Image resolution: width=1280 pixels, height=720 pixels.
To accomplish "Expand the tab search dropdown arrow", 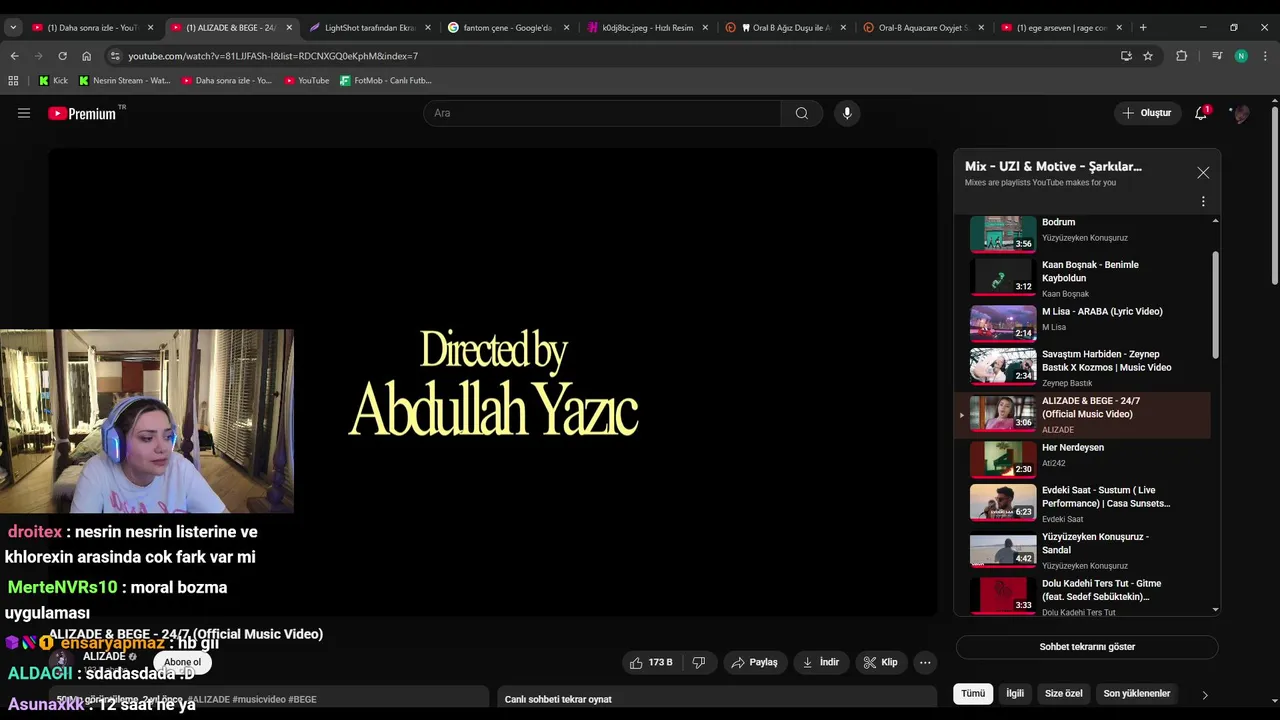I will click(13, 27).
